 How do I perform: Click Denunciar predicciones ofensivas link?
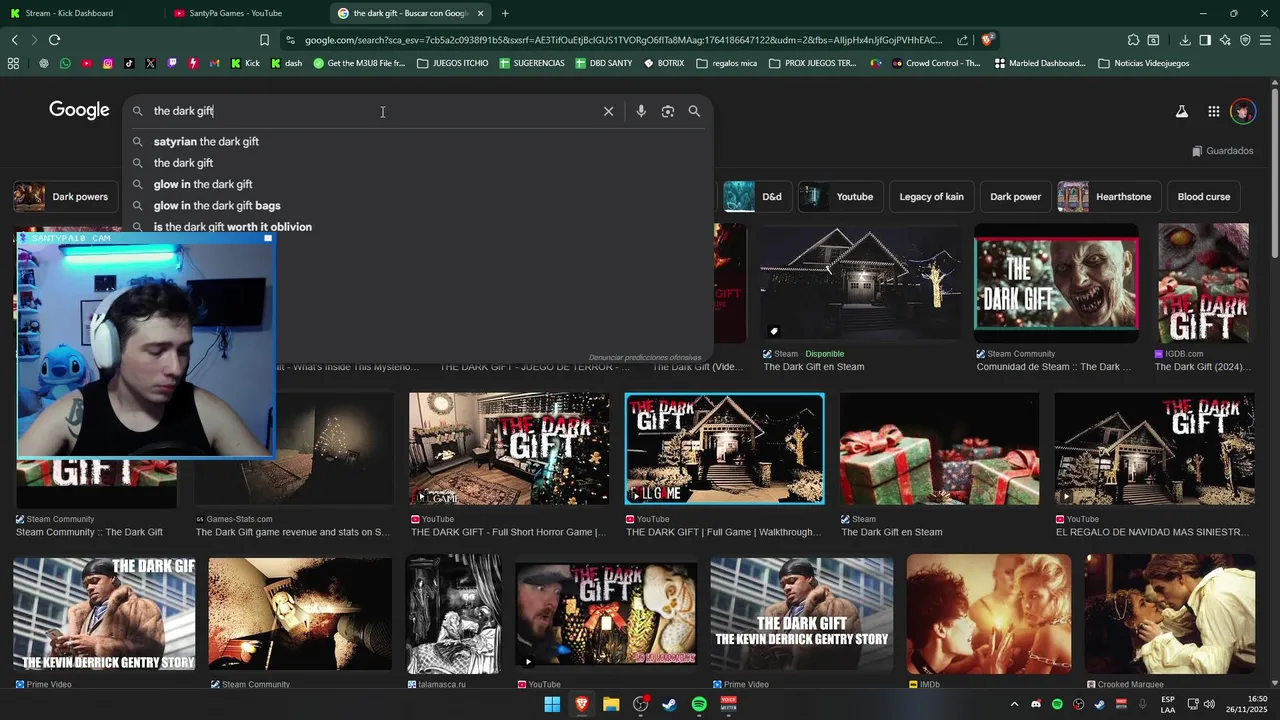tap(645, 357)
